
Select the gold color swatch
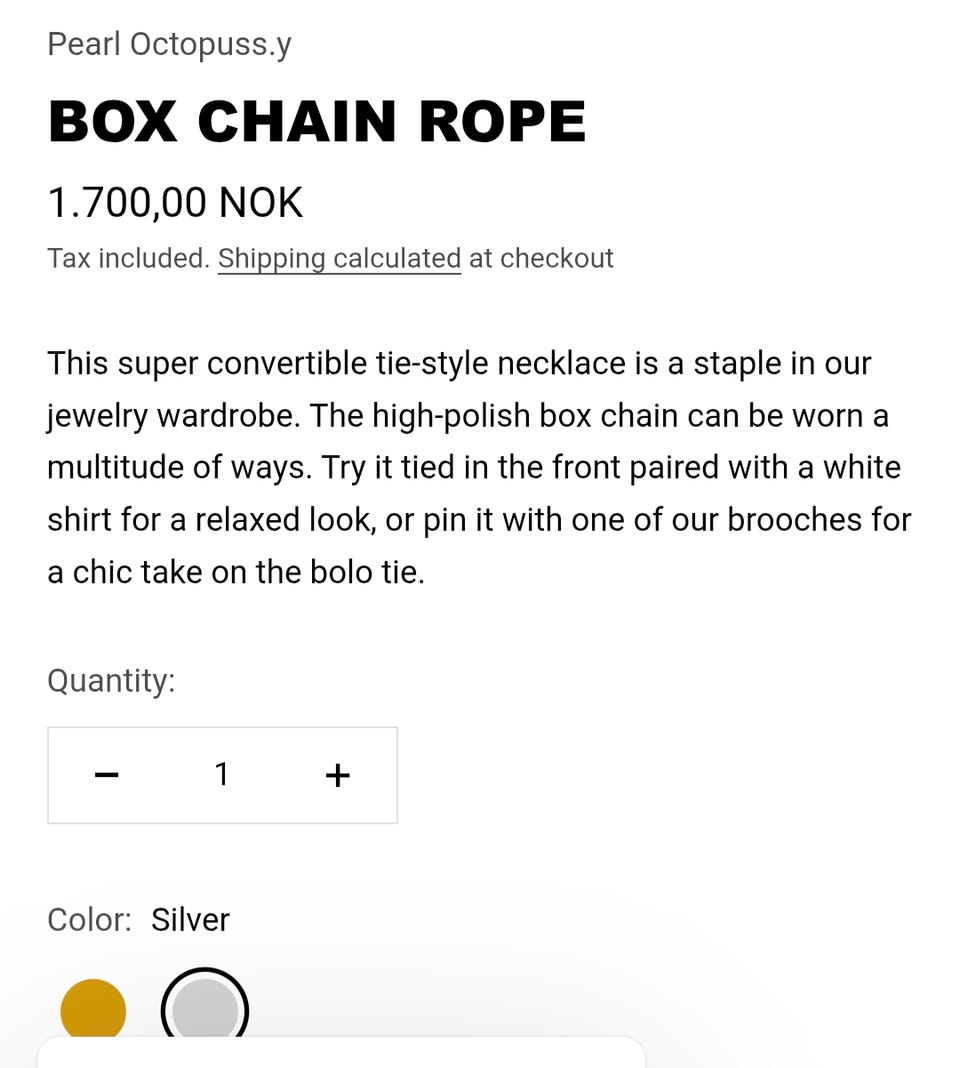[93, 1008]
